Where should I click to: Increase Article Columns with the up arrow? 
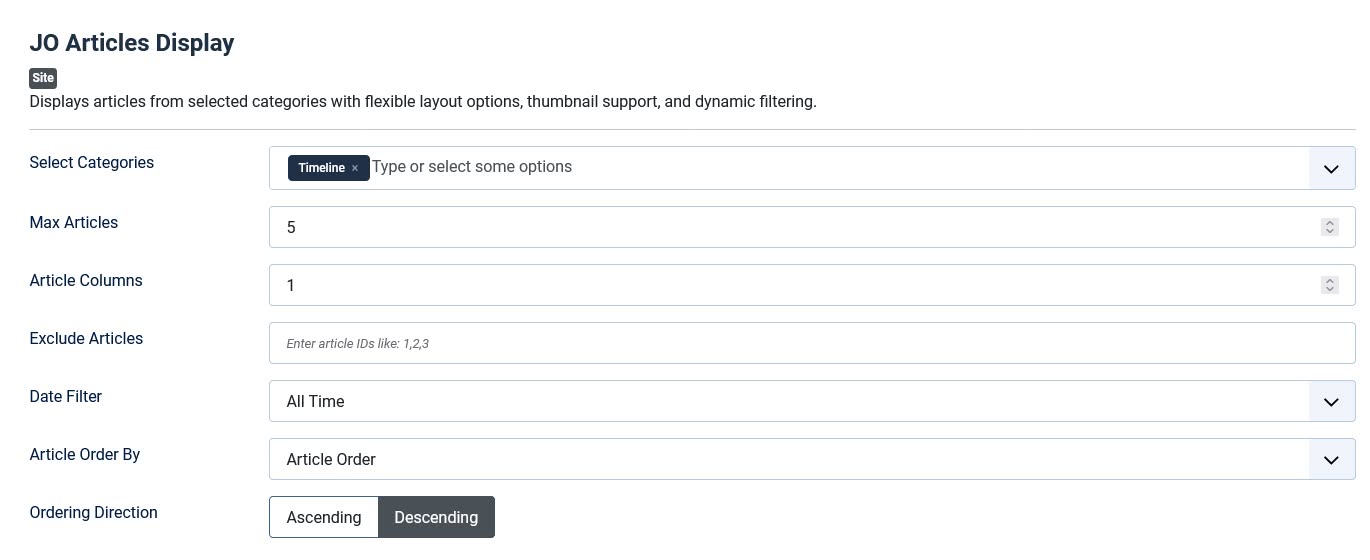pyautogui.click(x=1330, y=281)
